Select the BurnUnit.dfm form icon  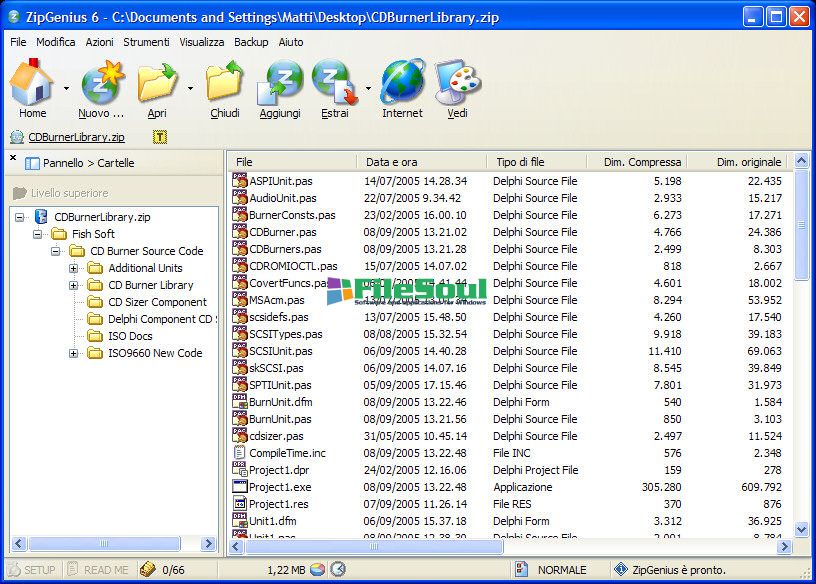(239, 401)
